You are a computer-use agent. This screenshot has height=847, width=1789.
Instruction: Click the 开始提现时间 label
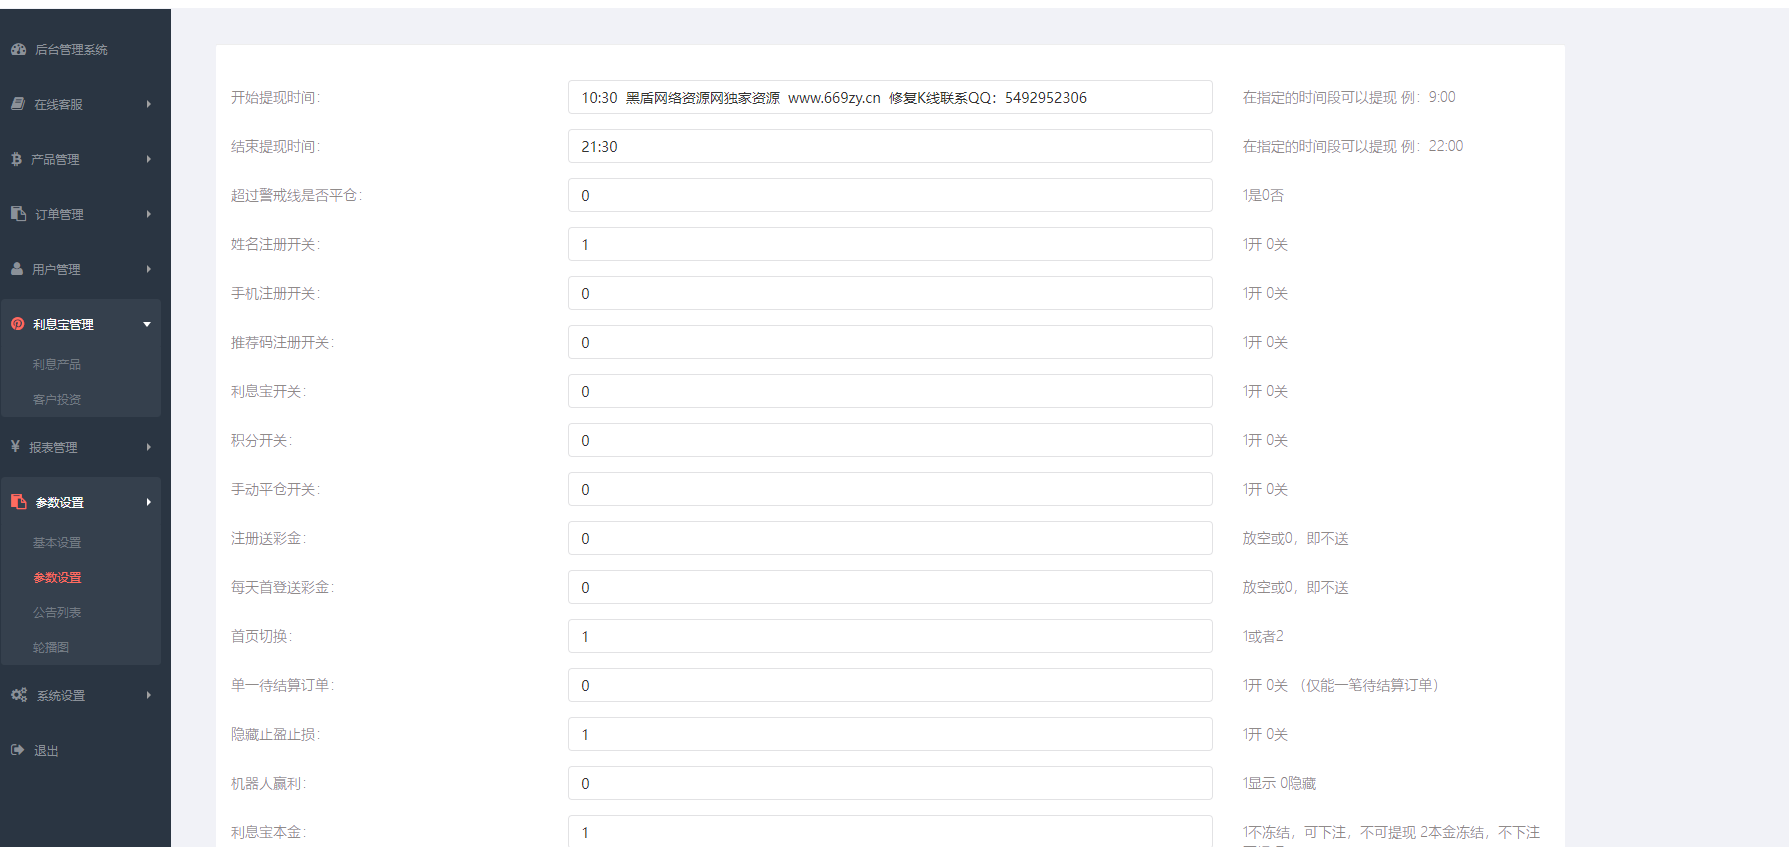point(276,97)
